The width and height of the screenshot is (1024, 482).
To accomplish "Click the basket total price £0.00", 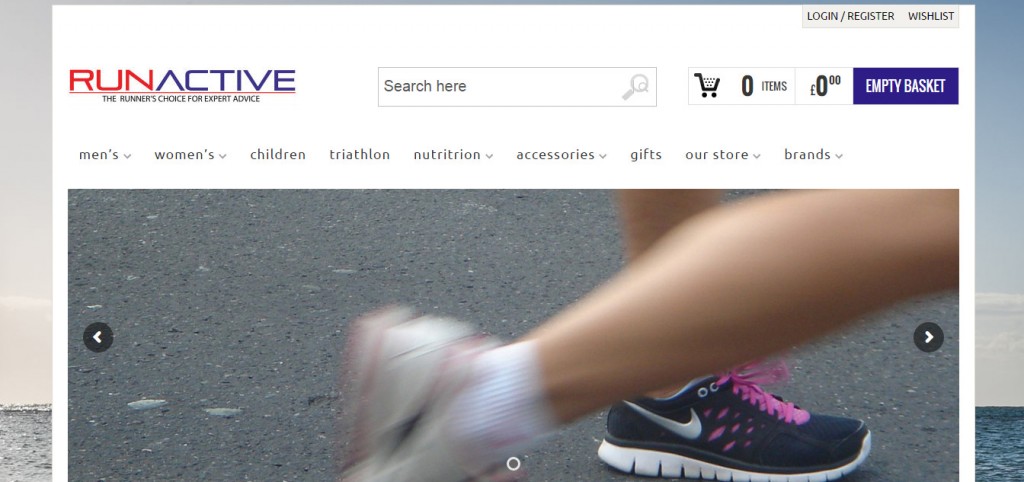I will click(x=825, y=87).
